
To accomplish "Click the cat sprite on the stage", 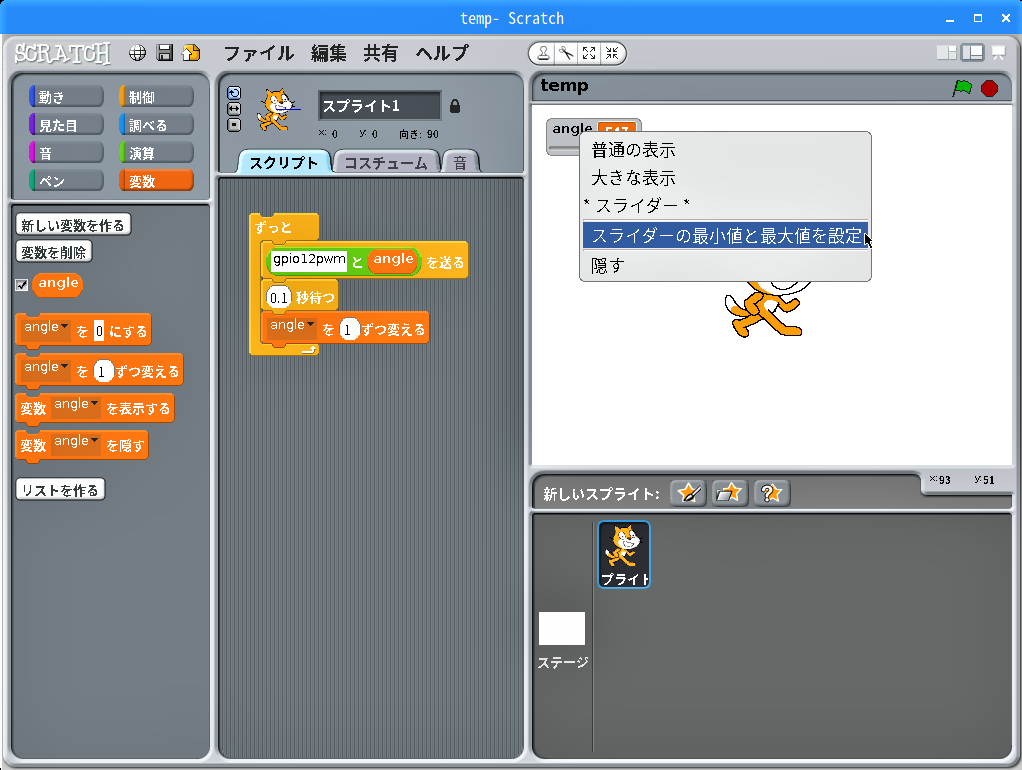I will [x=767, y=308].
